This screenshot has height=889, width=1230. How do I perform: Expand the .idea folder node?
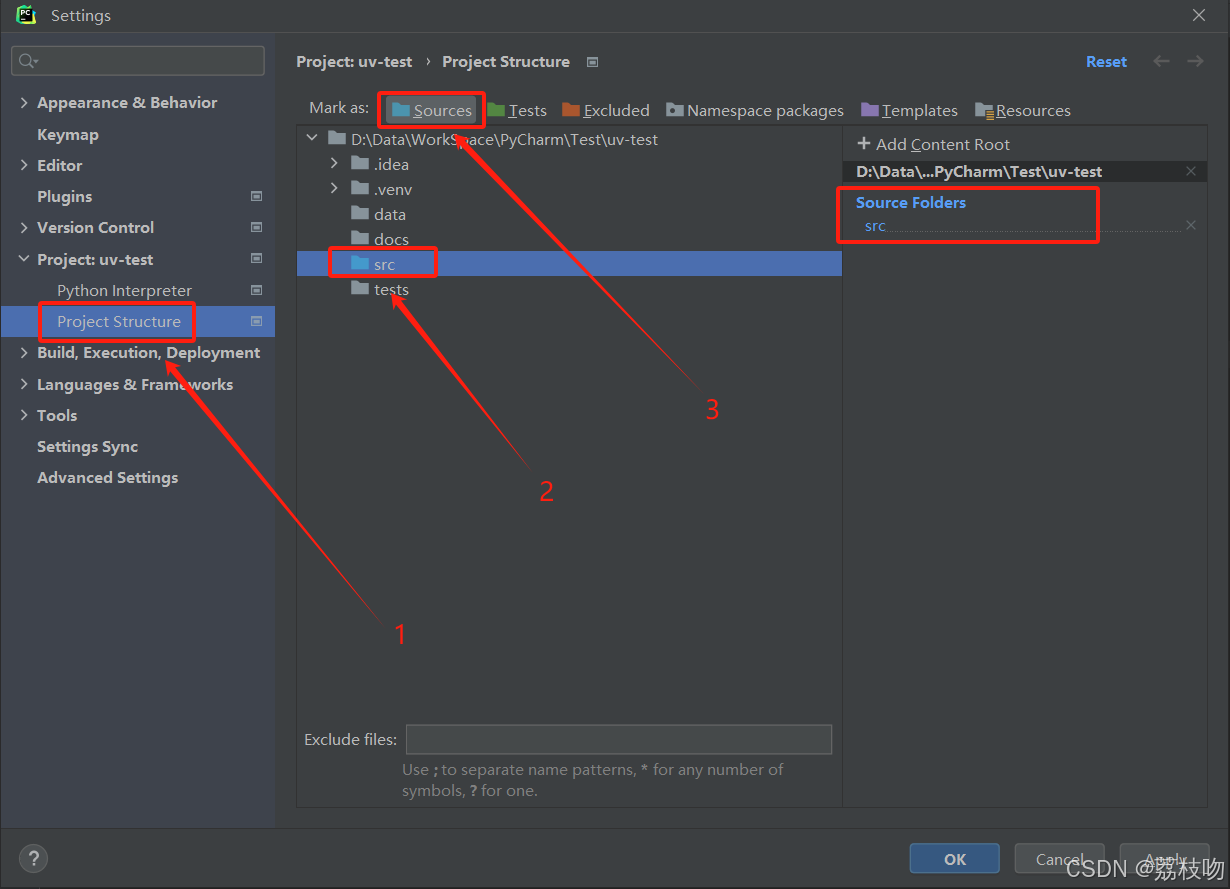click(x=335, y=164)
